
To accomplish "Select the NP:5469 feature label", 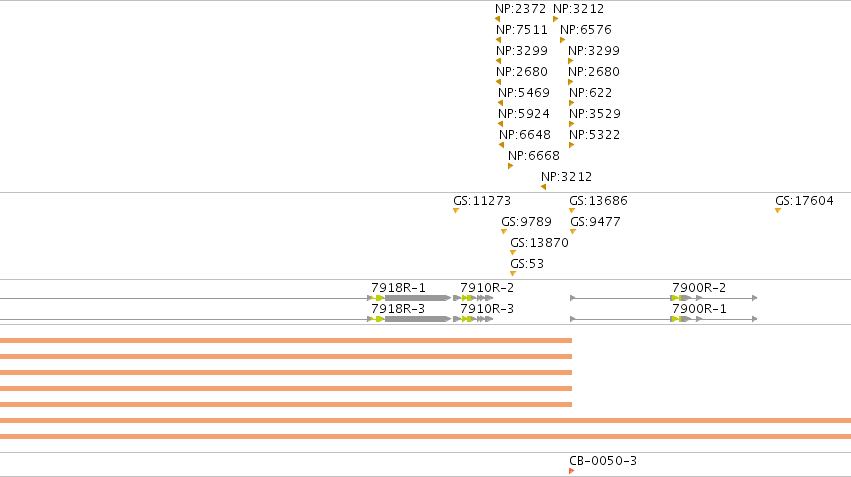I will (524, 93).
